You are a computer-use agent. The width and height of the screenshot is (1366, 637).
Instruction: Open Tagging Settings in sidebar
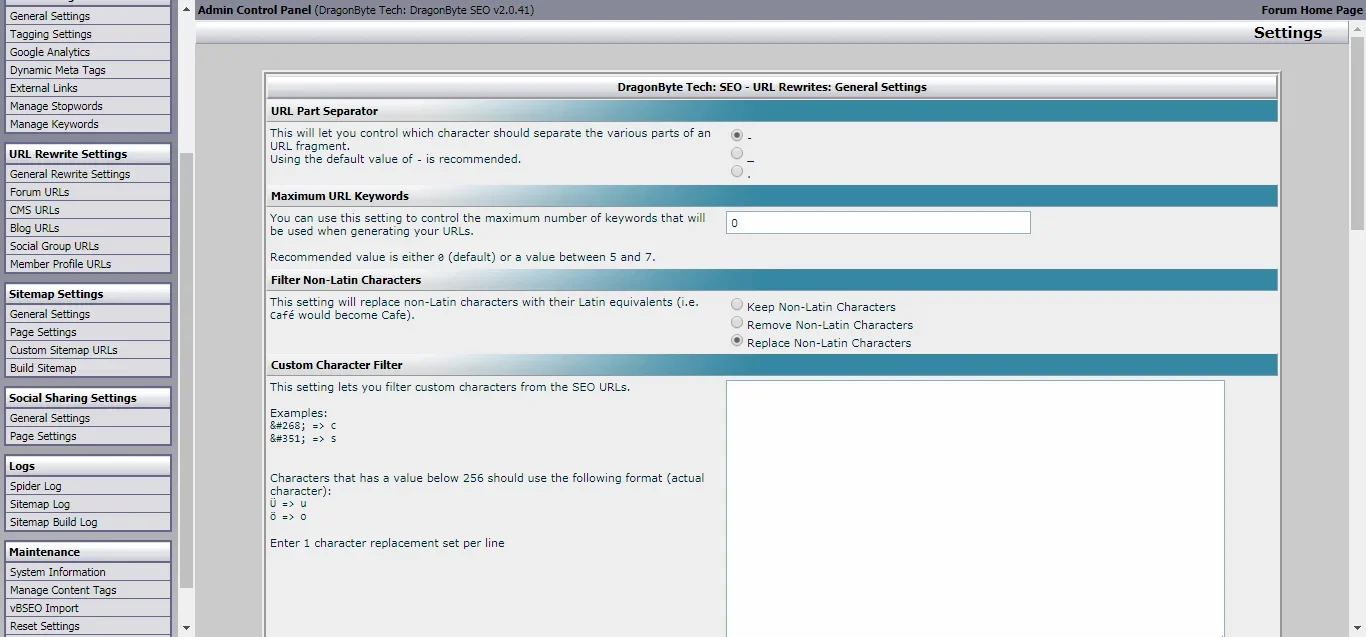87,34
